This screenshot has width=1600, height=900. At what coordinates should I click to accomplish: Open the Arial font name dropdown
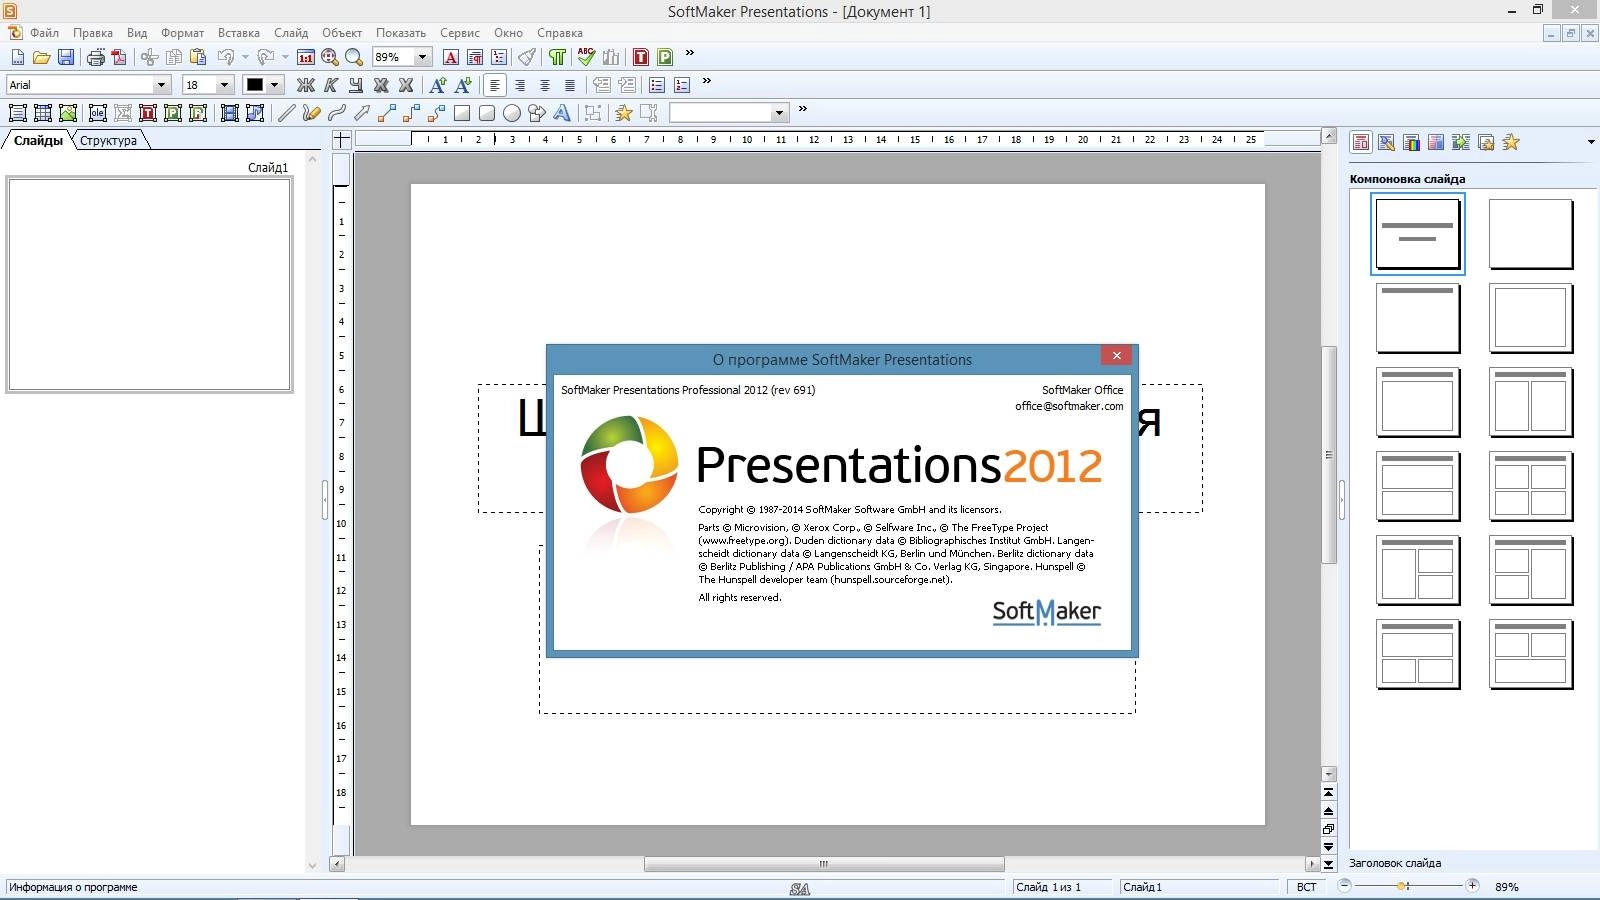(161, 85)
